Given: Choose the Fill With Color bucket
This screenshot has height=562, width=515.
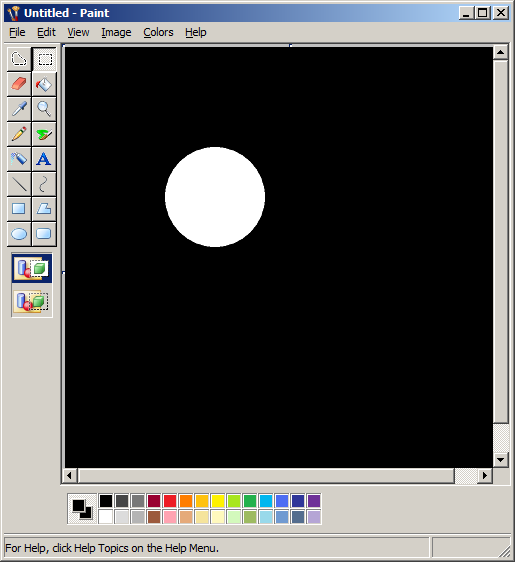Looking at the screenshot, I should coord(44,84).
